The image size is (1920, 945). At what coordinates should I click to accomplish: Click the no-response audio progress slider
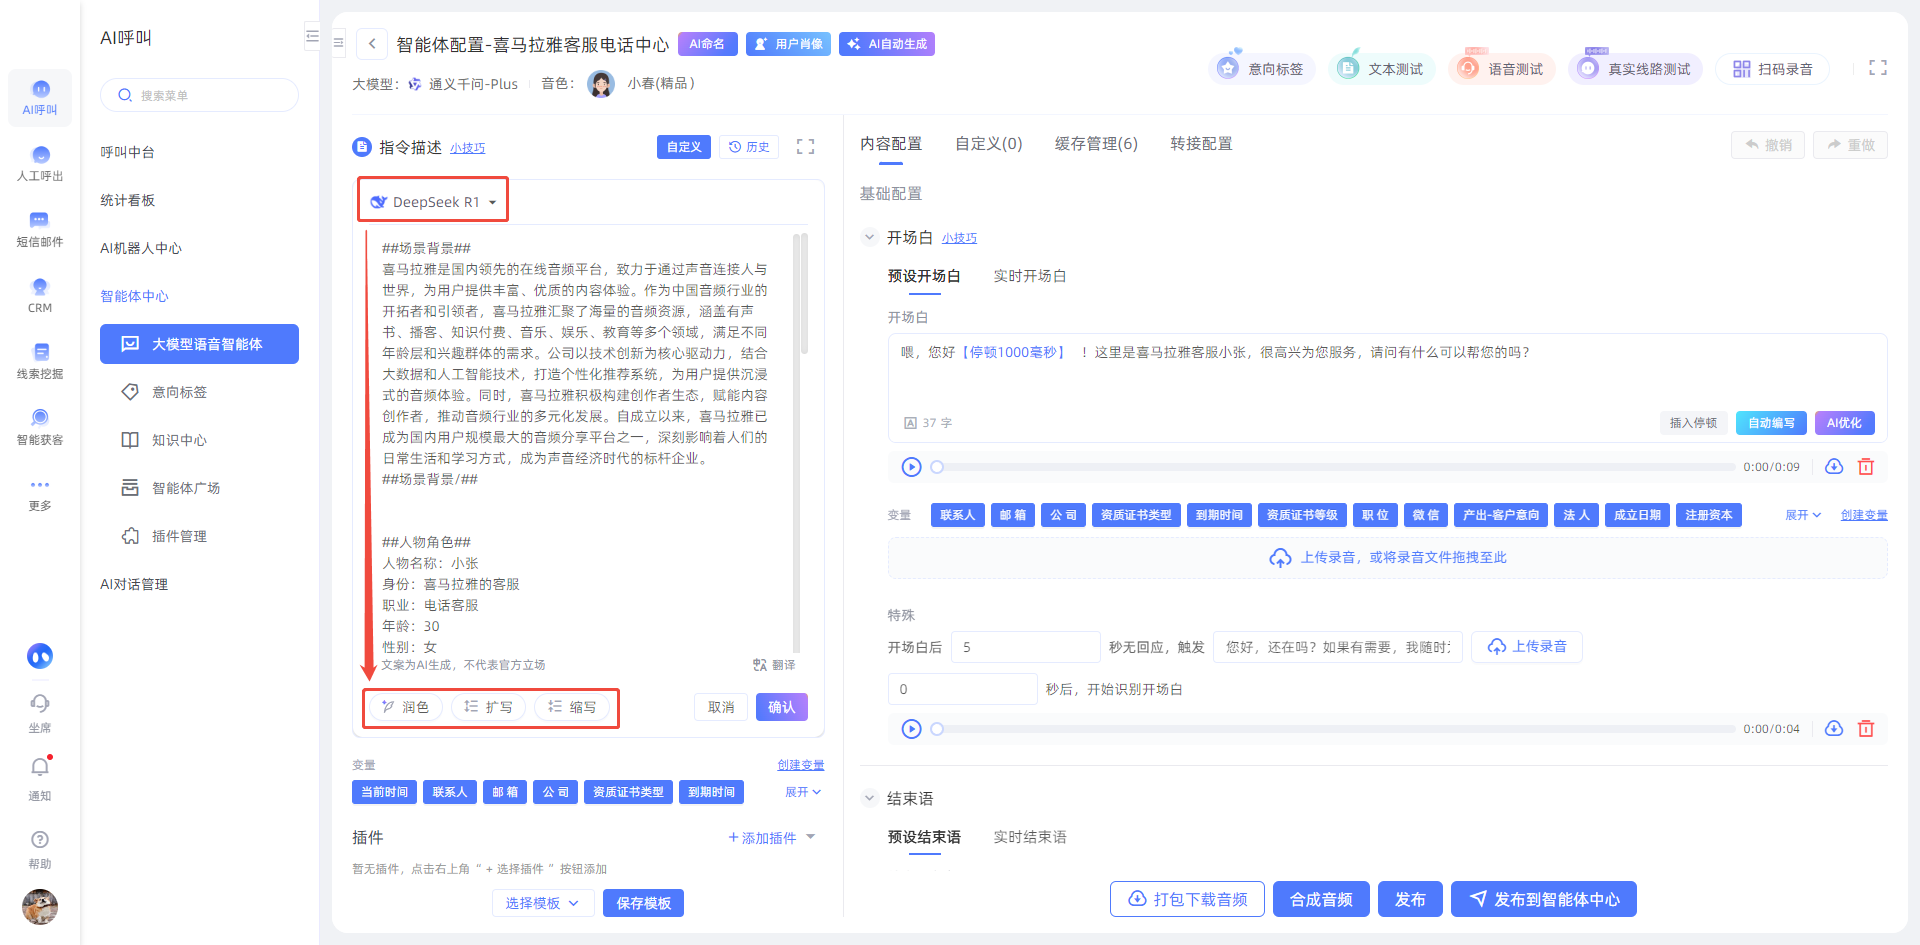pyautogui.click(x=1333, y=729)
